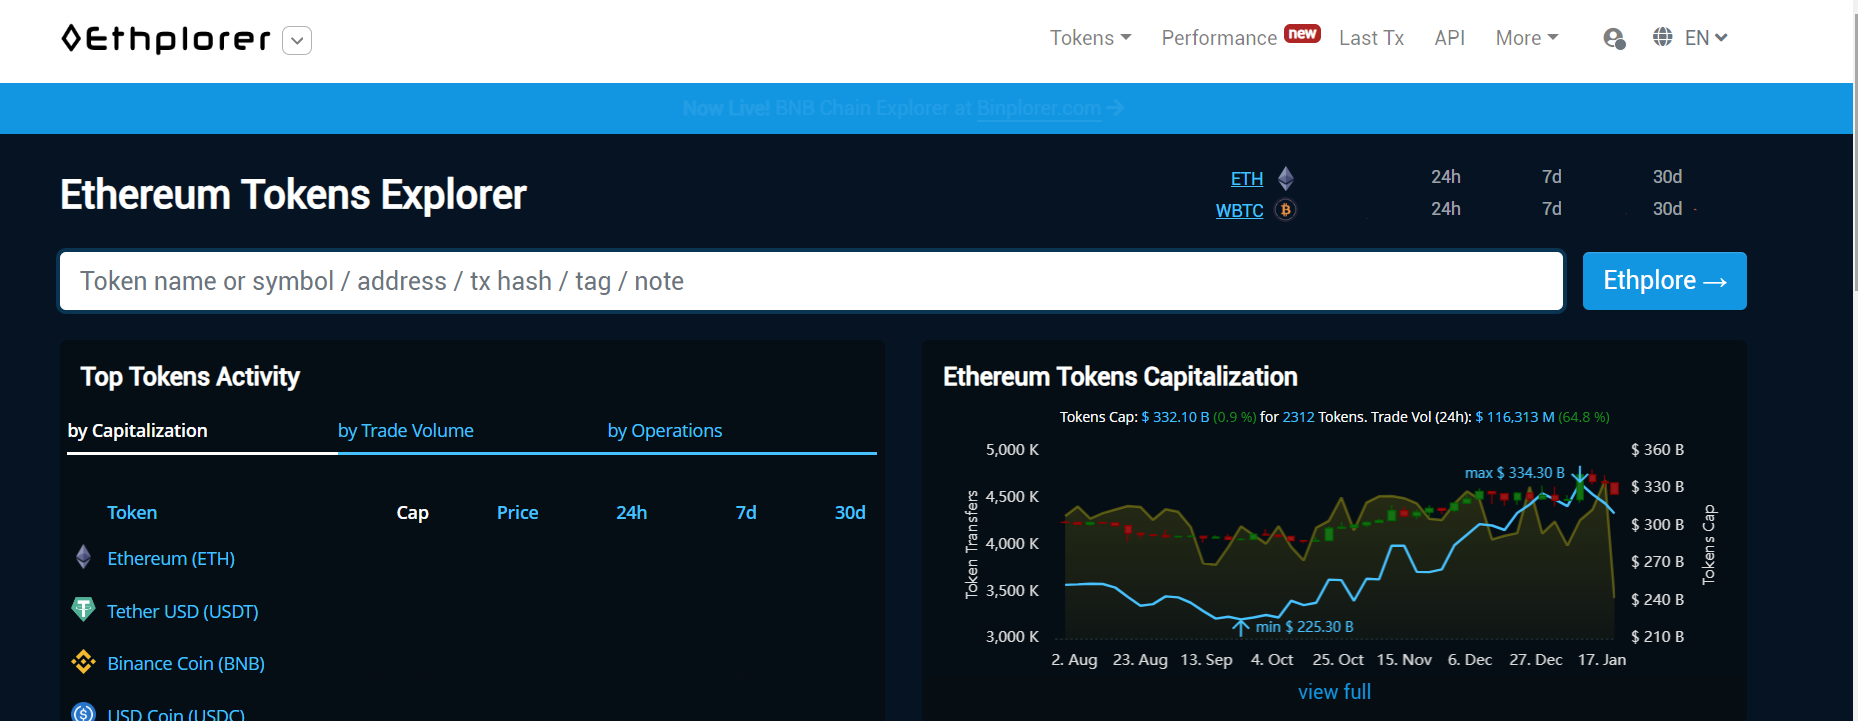The image size is (1858, 721).
Task: Expand the More menu
Action: (x=1527, y=38)
